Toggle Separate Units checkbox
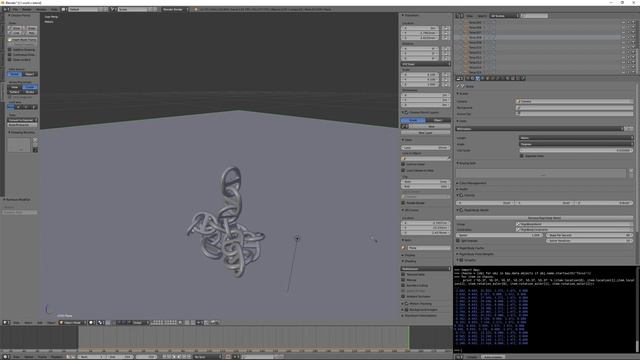The width and height of the screenshot is (640, 360). [522, 156]
